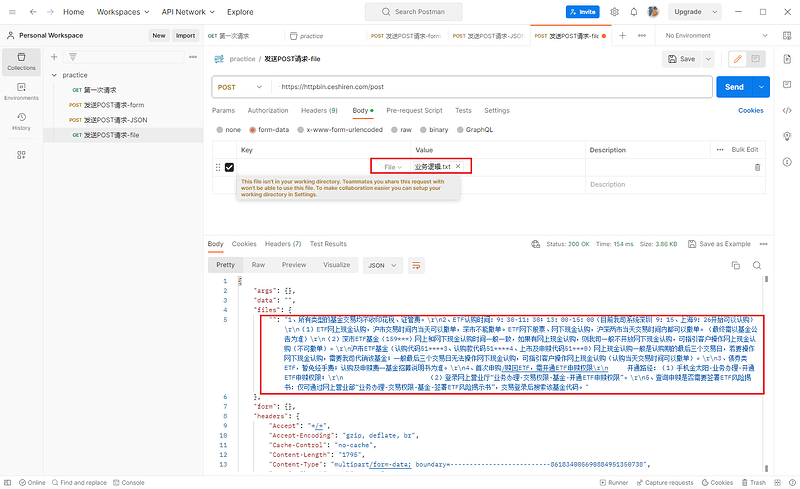Open the request Settings tab
Image resolution: width=800 pixels, height=489 pixels.
tap(497, 110)
